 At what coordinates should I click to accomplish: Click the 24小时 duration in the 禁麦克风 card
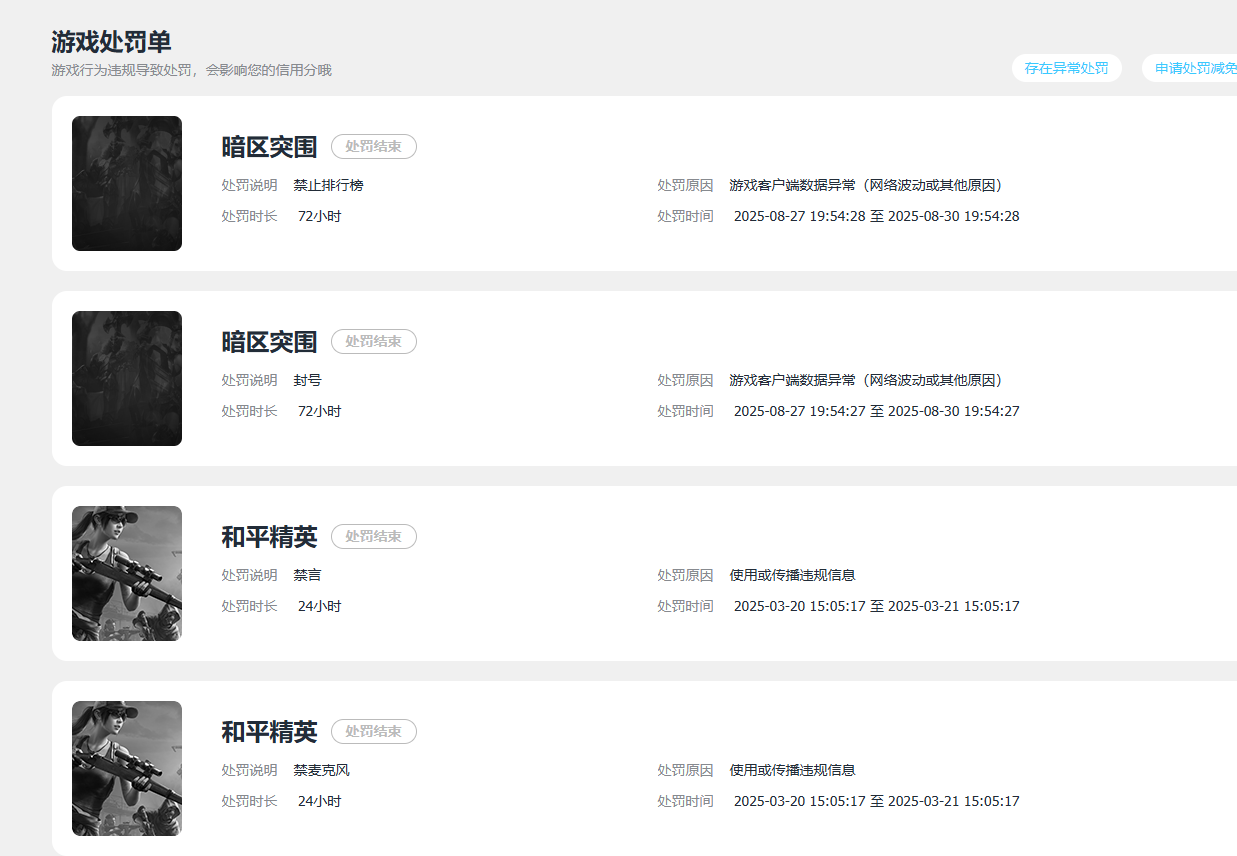click(x=319, y=801)
